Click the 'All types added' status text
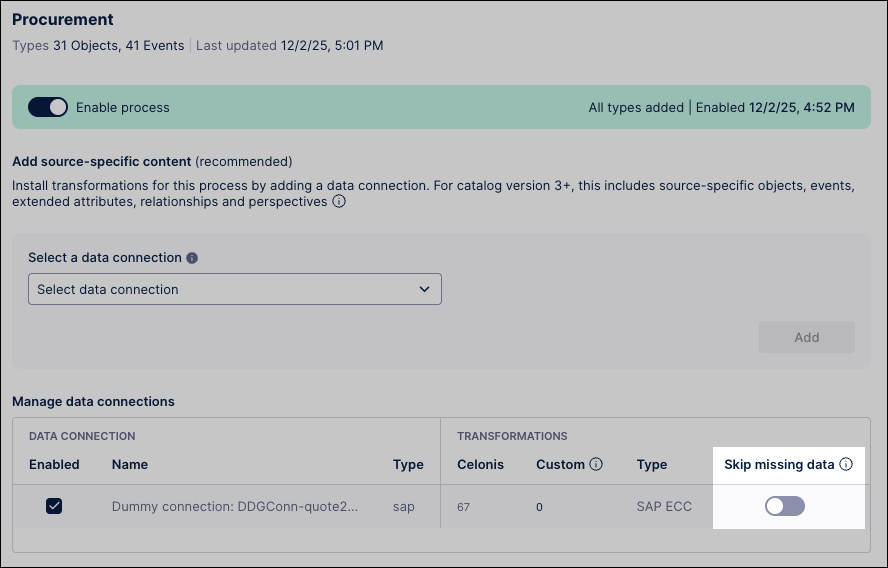This screenshot has width=888, height=568. [635, 107]
